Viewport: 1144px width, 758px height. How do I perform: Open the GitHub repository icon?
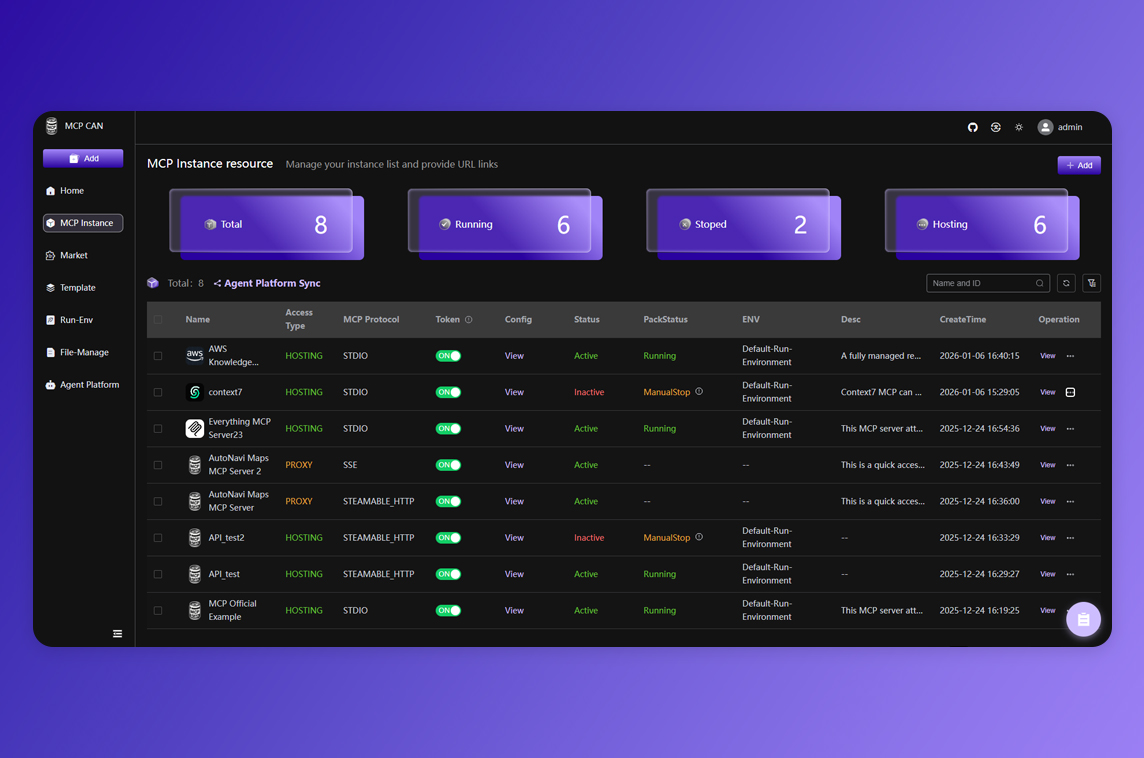[972, 127]
